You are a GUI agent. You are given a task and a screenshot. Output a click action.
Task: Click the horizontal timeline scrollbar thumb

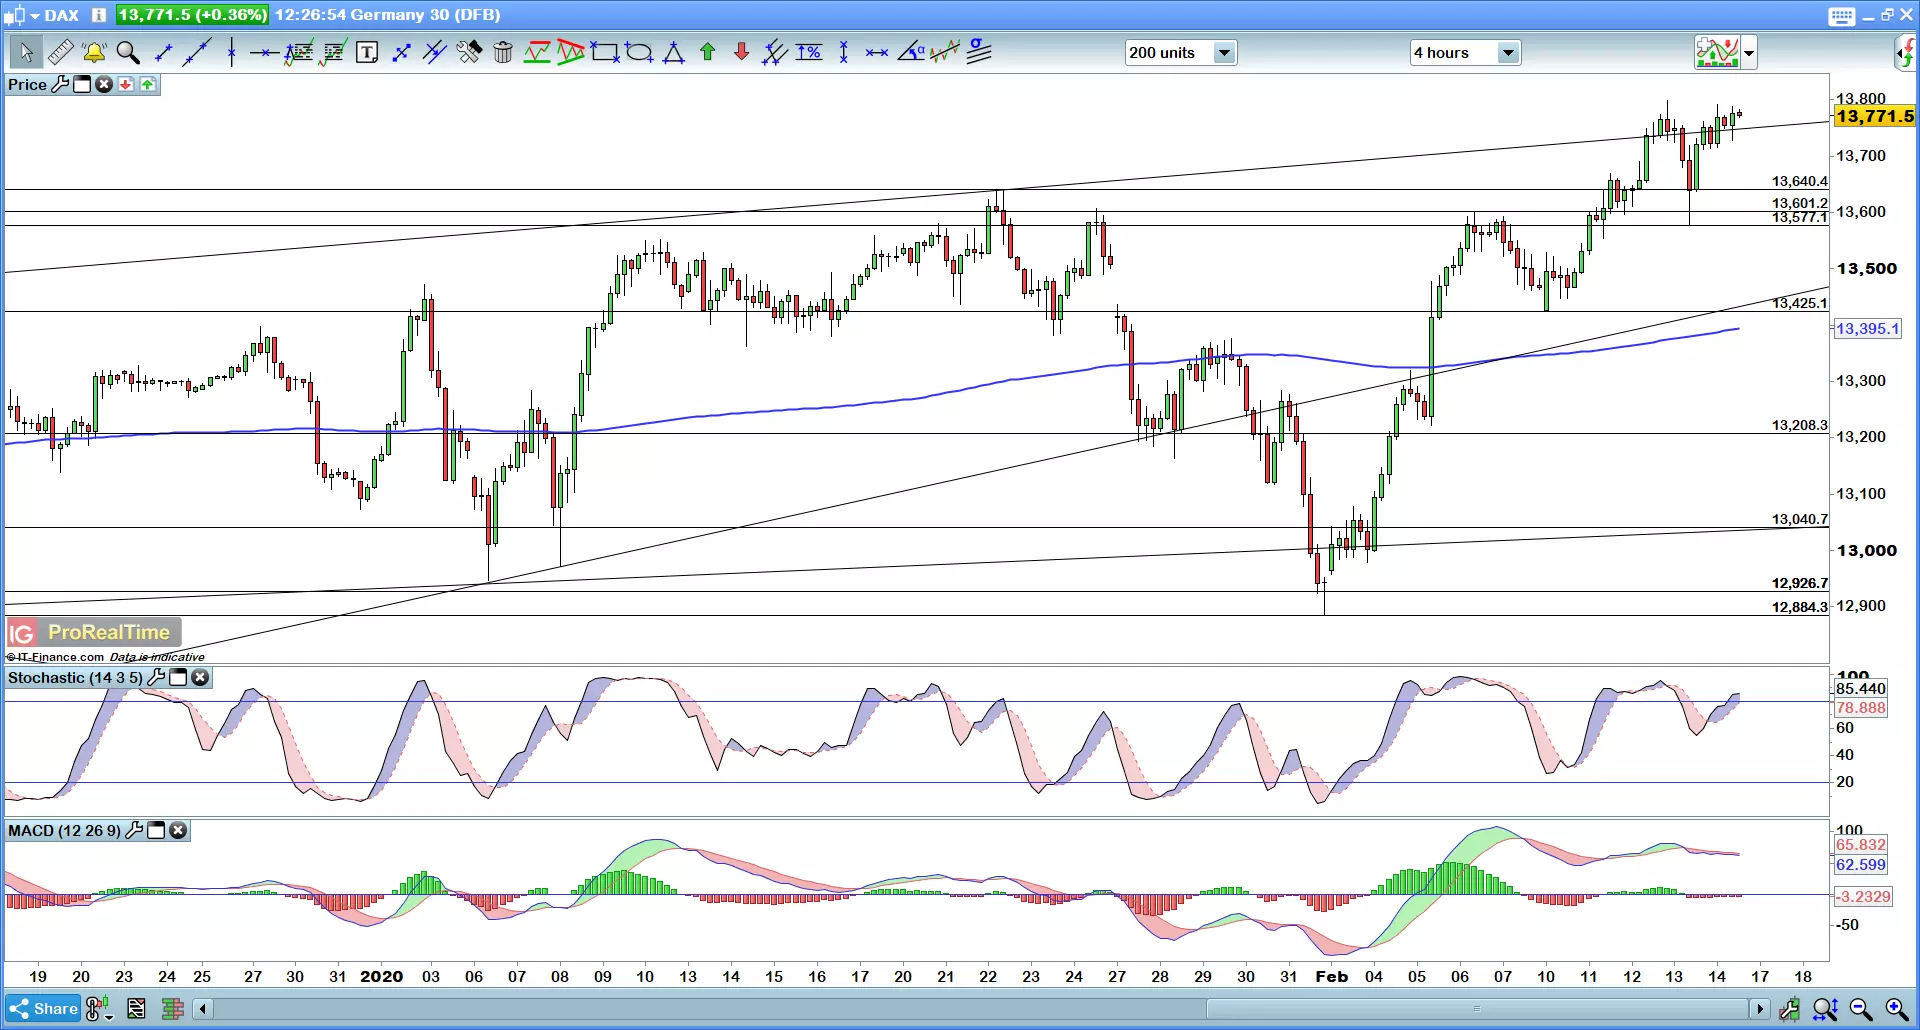[x=1477, y=1009]
